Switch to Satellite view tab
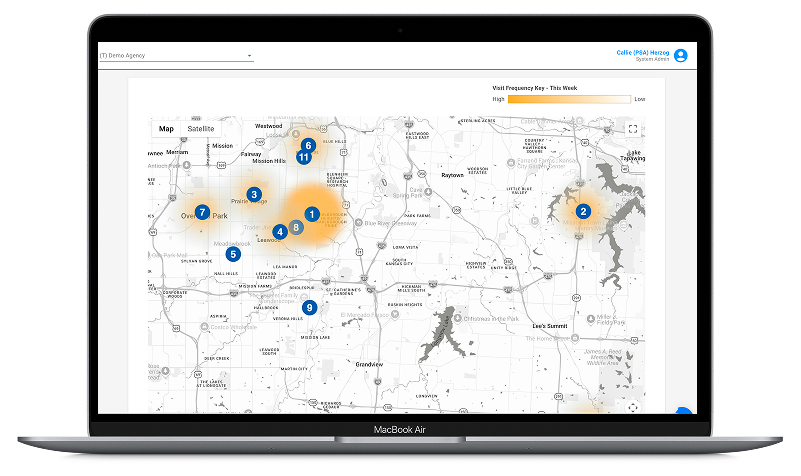The image size is (801, 476). [201, 129]
